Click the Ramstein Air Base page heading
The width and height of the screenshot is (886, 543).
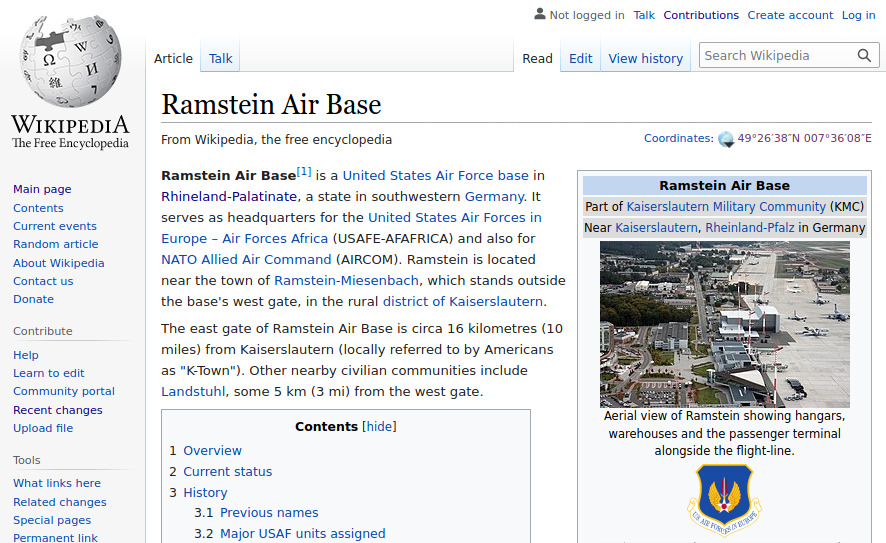[271, 105]
